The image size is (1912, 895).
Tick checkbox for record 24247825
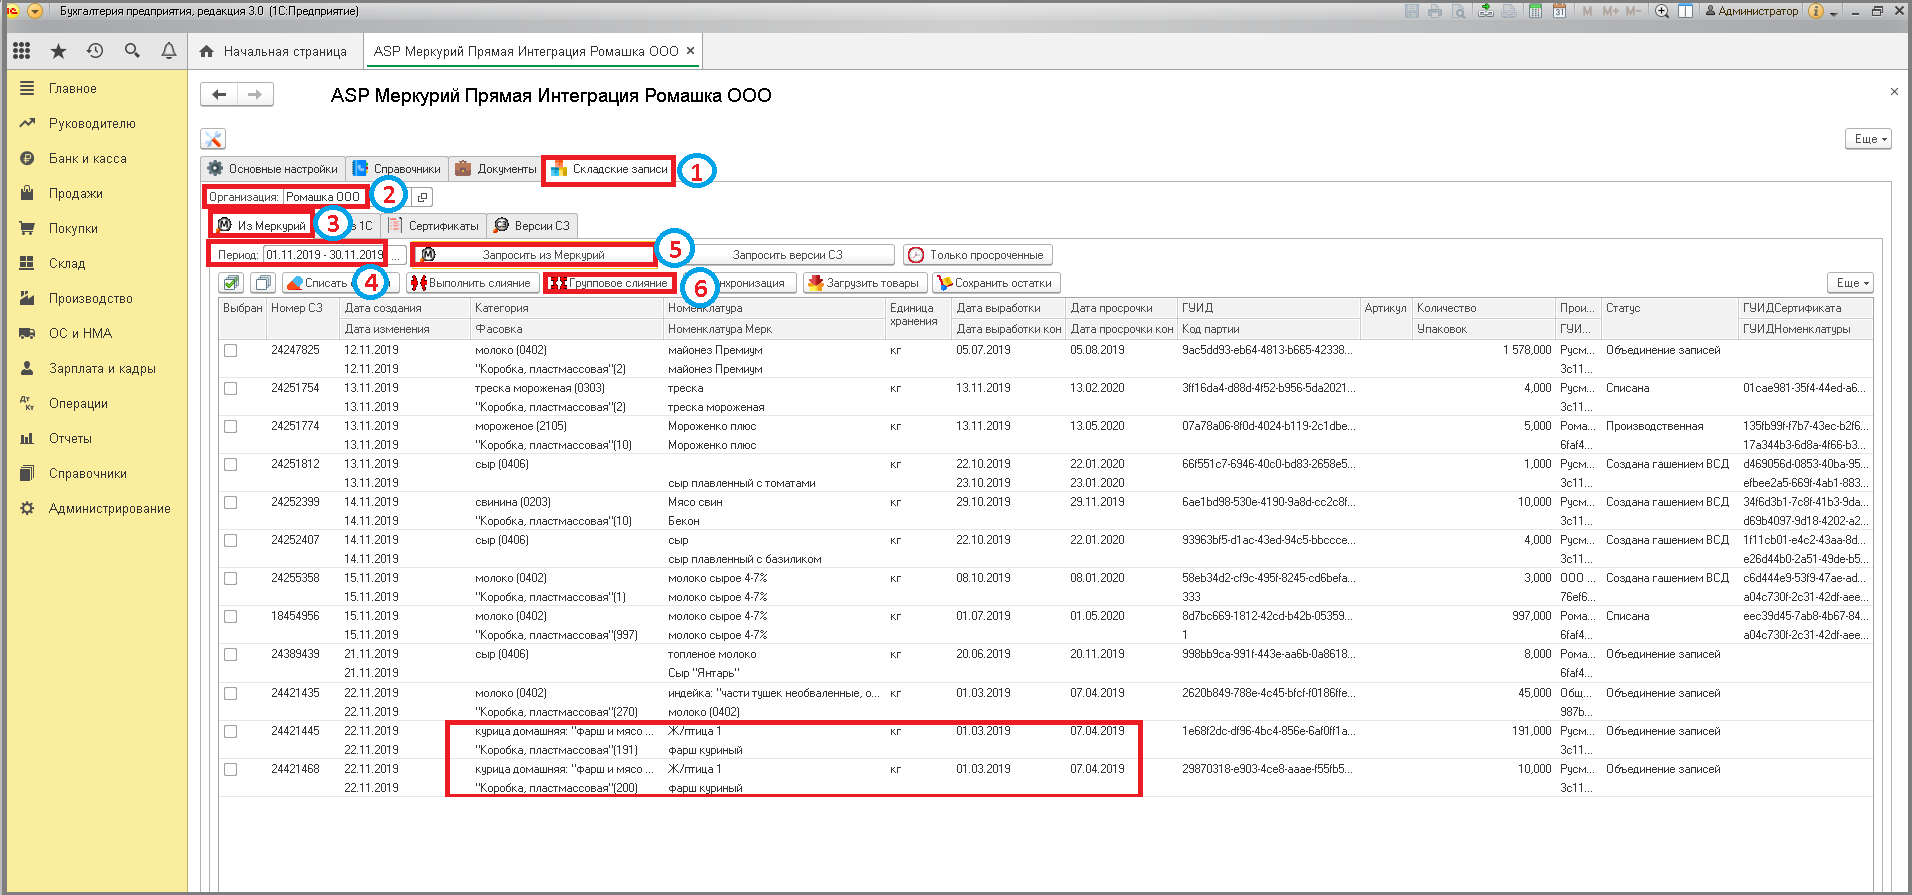click(x=231, y=350)
